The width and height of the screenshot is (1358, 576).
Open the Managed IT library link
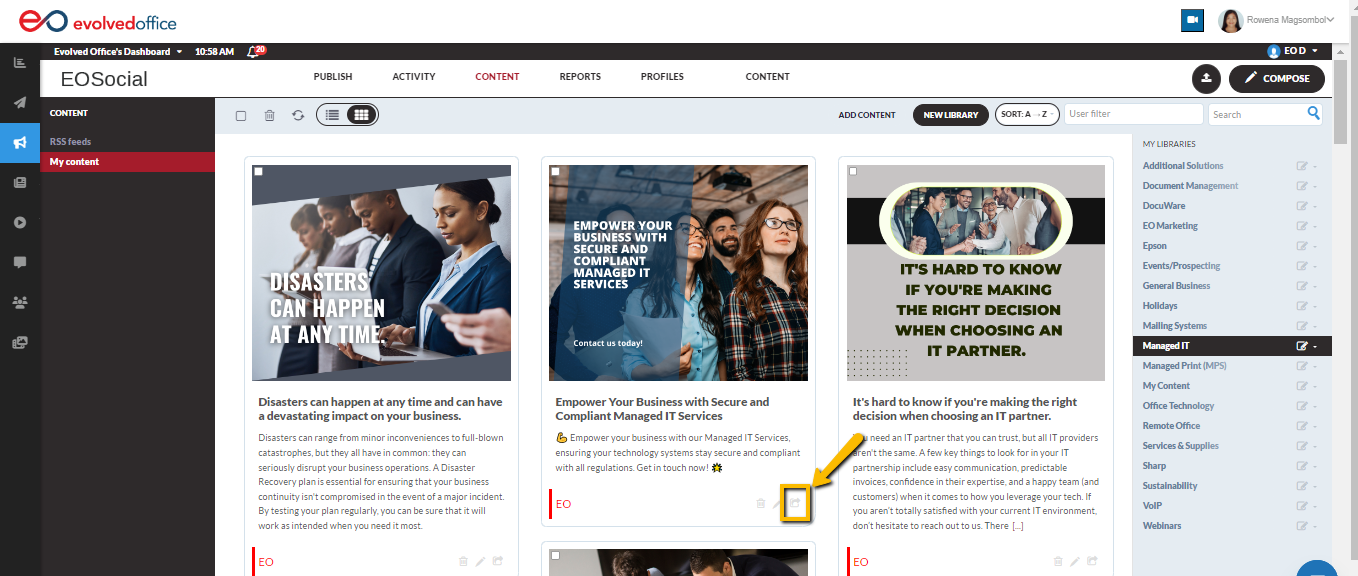coord(1166,345)
